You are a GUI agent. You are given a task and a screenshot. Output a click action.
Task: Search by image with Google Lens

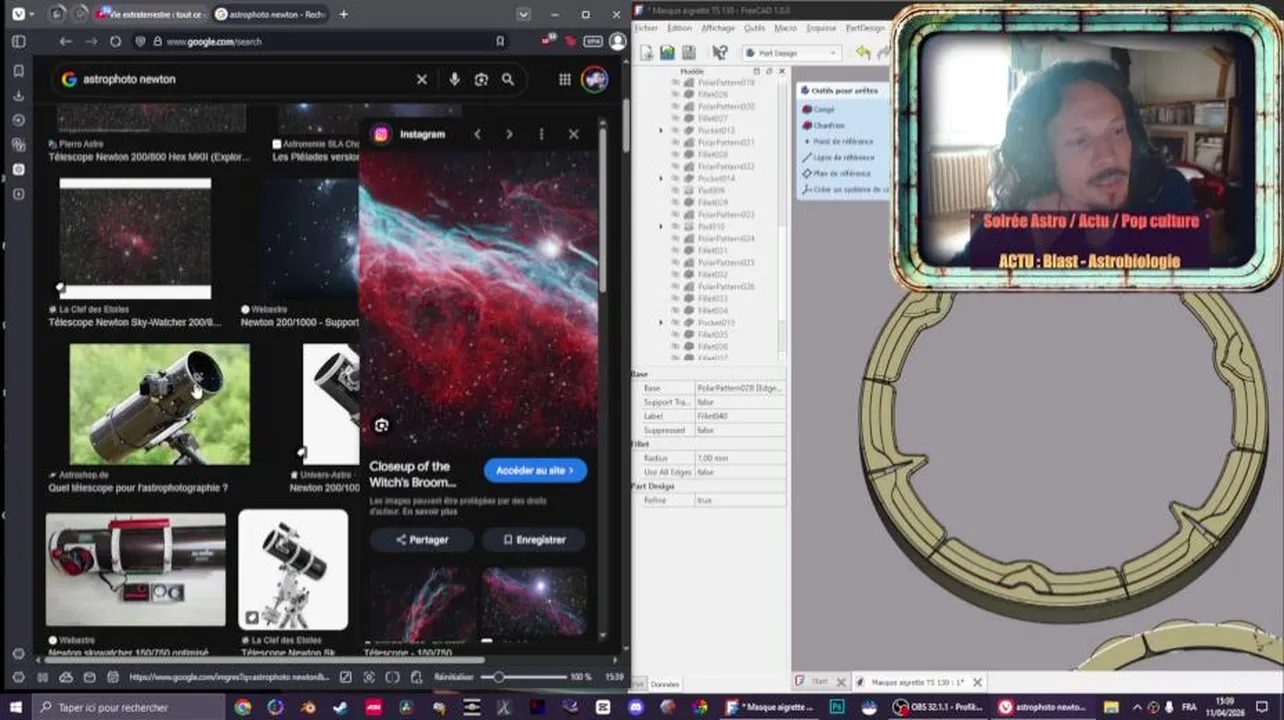[x=481, y=79]
